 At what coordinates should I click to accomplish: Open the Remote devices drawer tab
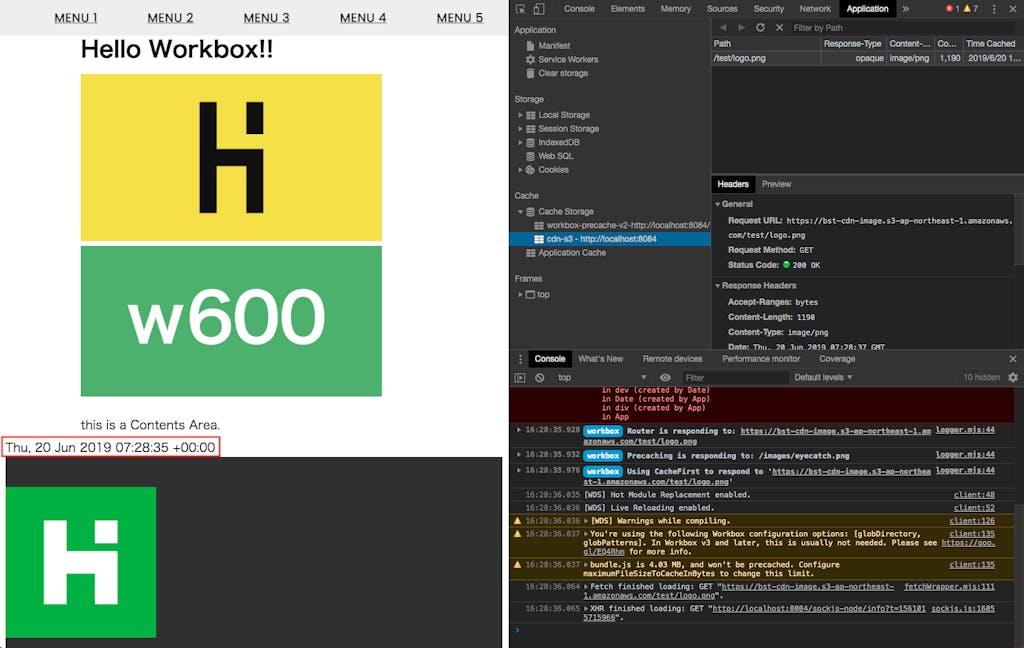[x=672, y=359]
